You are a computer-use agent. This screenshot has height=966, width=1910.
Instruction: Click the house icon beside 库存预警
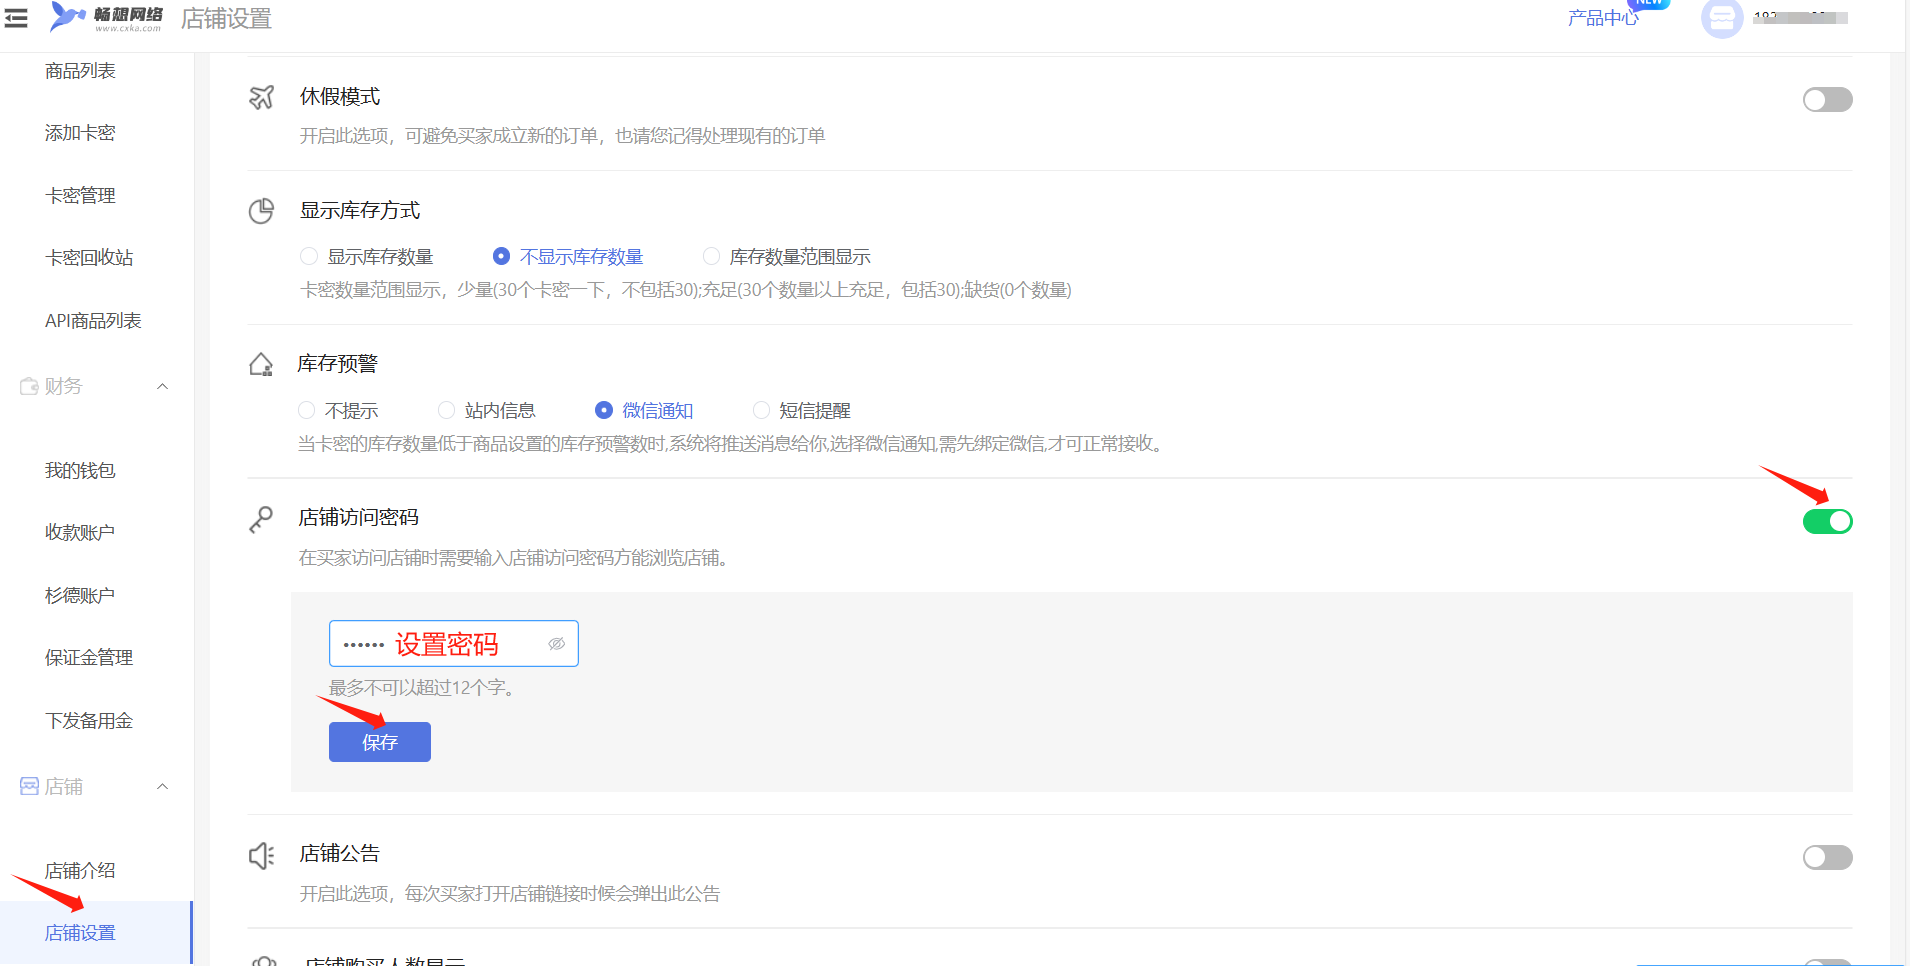coord(261,364)
